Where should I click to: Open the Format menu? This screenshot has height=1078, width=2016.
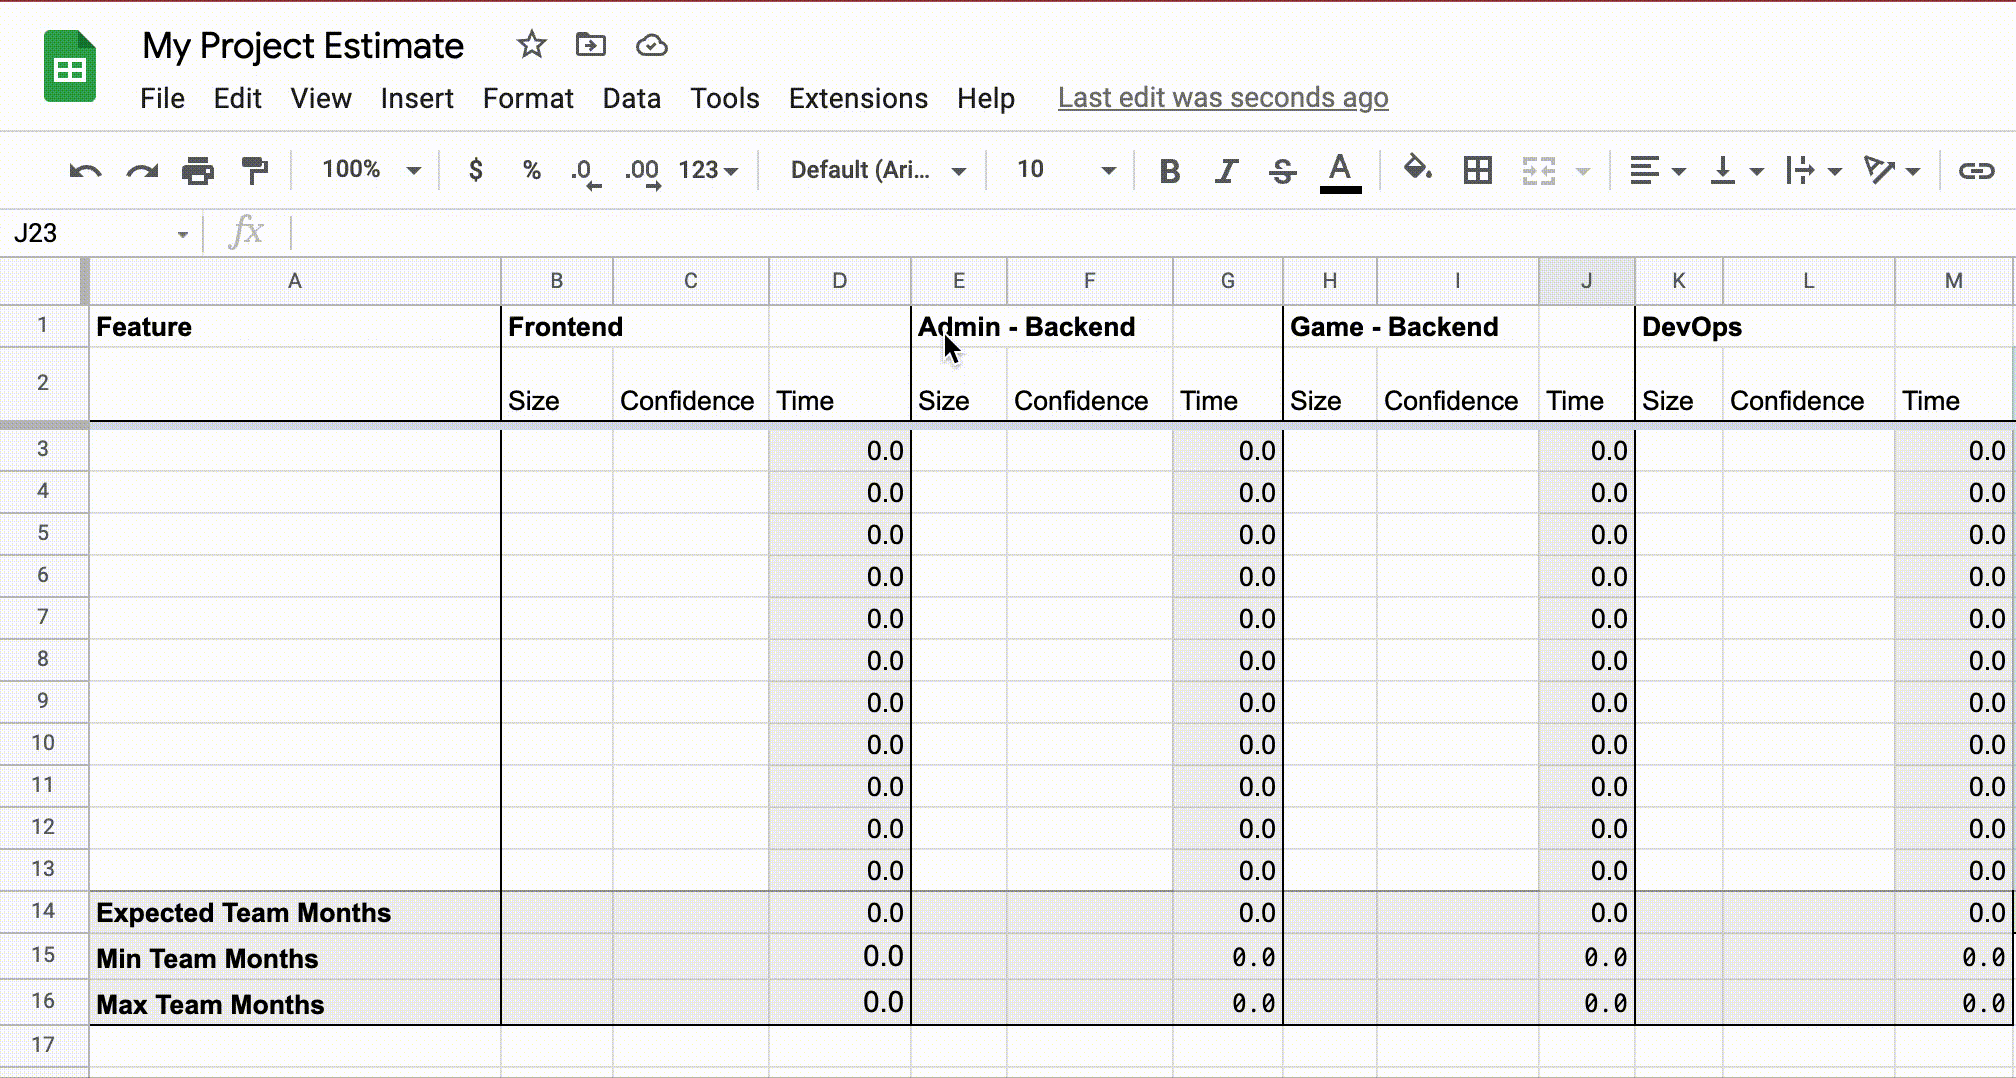[528, 98]
